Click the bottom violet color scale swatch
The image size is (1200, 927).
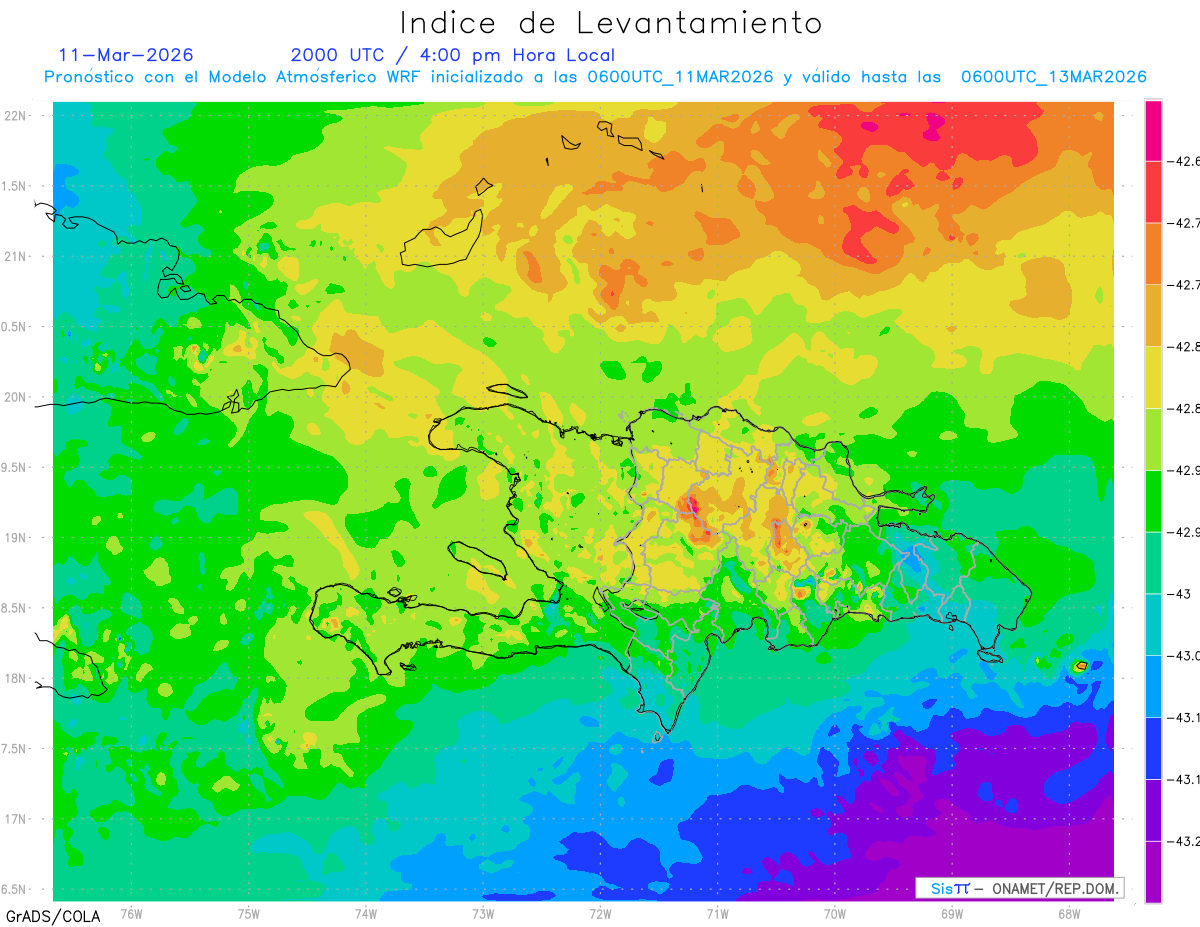coord(1153,872)
